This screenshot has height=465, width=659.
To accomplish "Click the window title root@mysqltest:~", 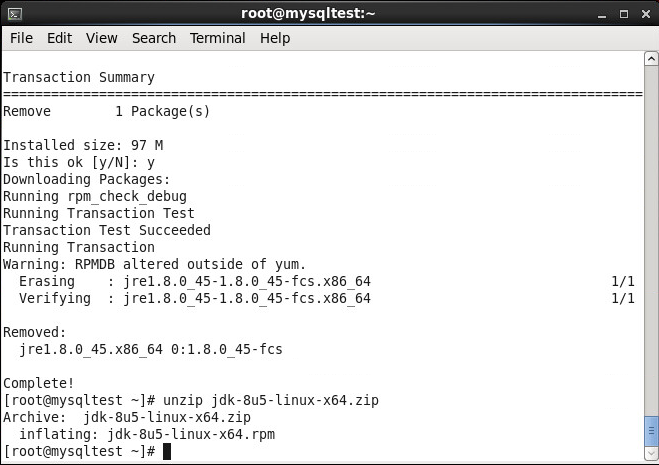I will 308,13.
